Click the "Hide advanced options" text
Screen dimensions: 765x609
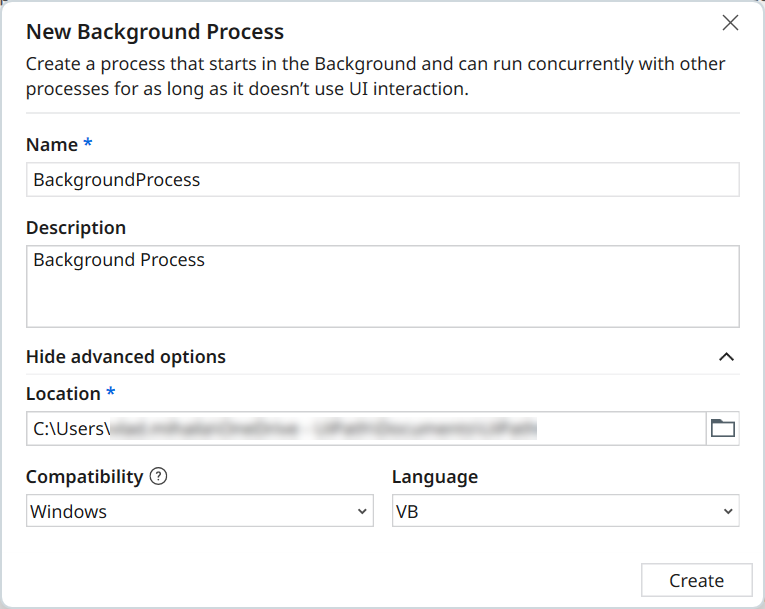126,357
